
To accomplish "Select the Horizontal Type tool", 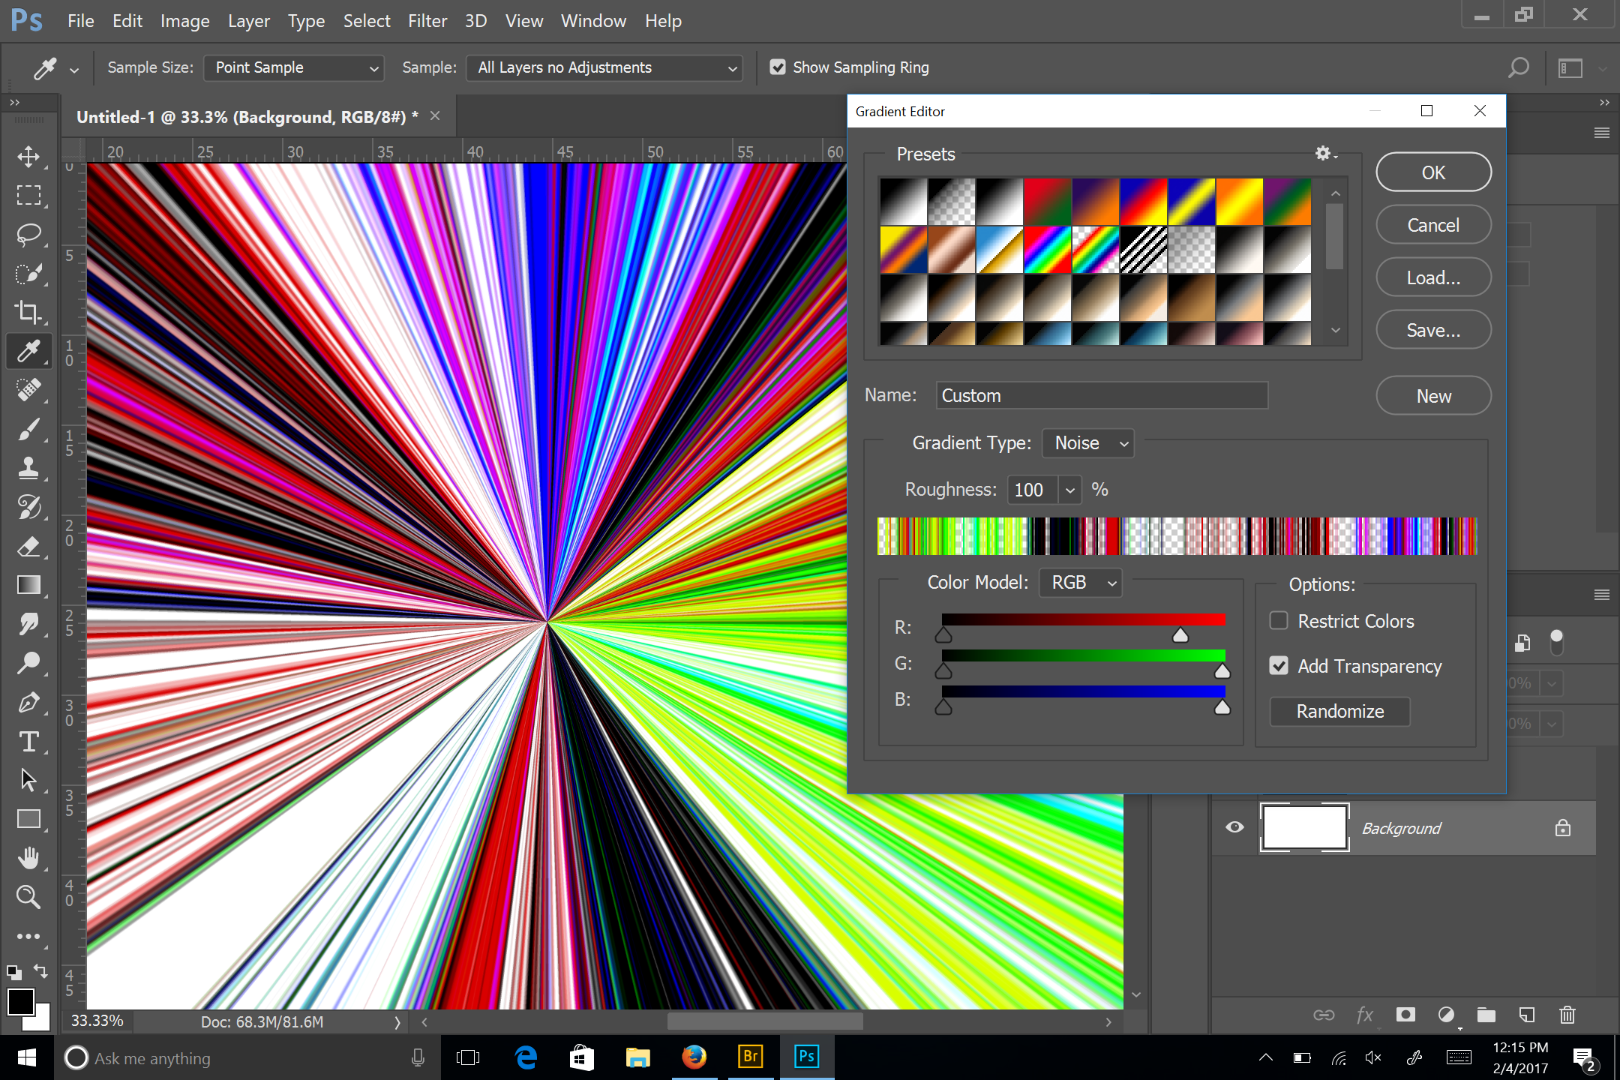I will [28, 742].
